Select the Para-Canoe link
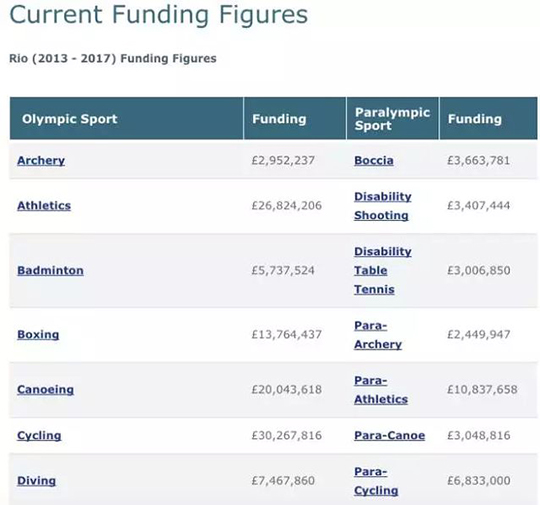Image resolution: width=540 pixels, height=505 pixels. [390, 436]
